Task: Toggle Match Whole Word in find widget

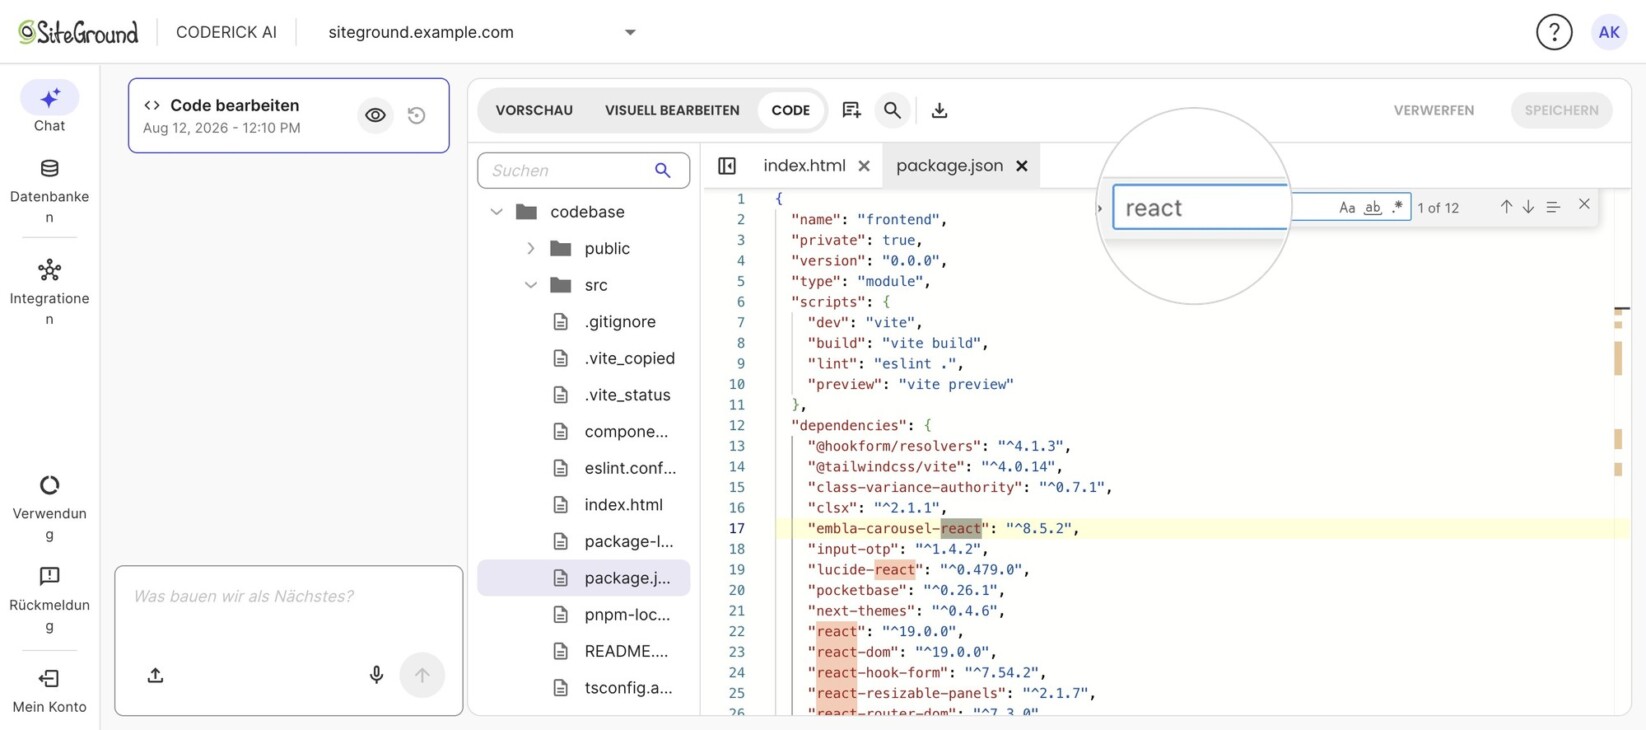Action: click(x=1373, y=207)
